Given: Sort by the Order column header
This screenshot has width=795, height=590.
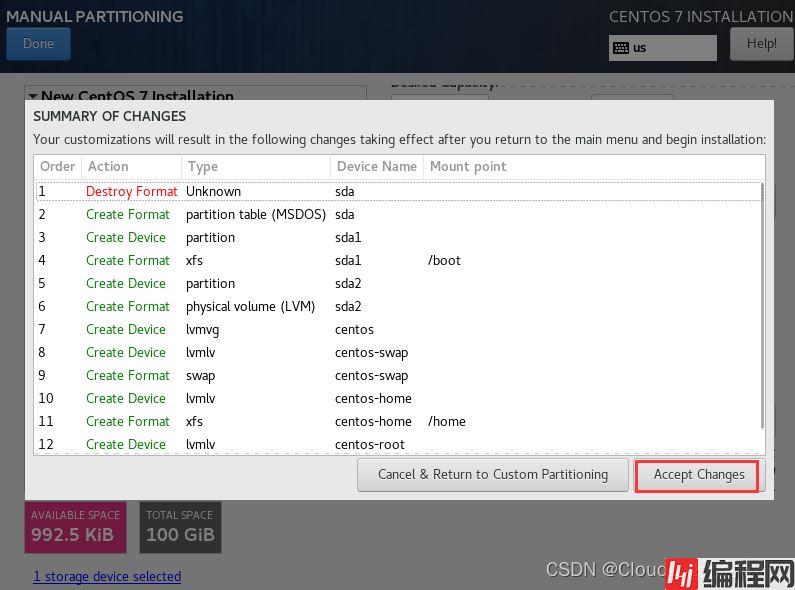Looking at the screenshot, I should point(57,167).
